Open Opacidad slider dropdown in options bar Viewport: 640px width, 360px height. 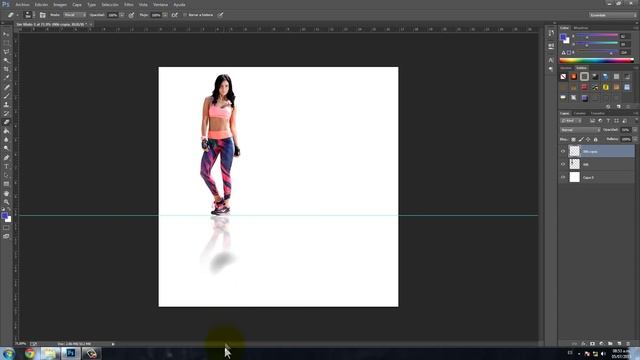coord(122,15)
